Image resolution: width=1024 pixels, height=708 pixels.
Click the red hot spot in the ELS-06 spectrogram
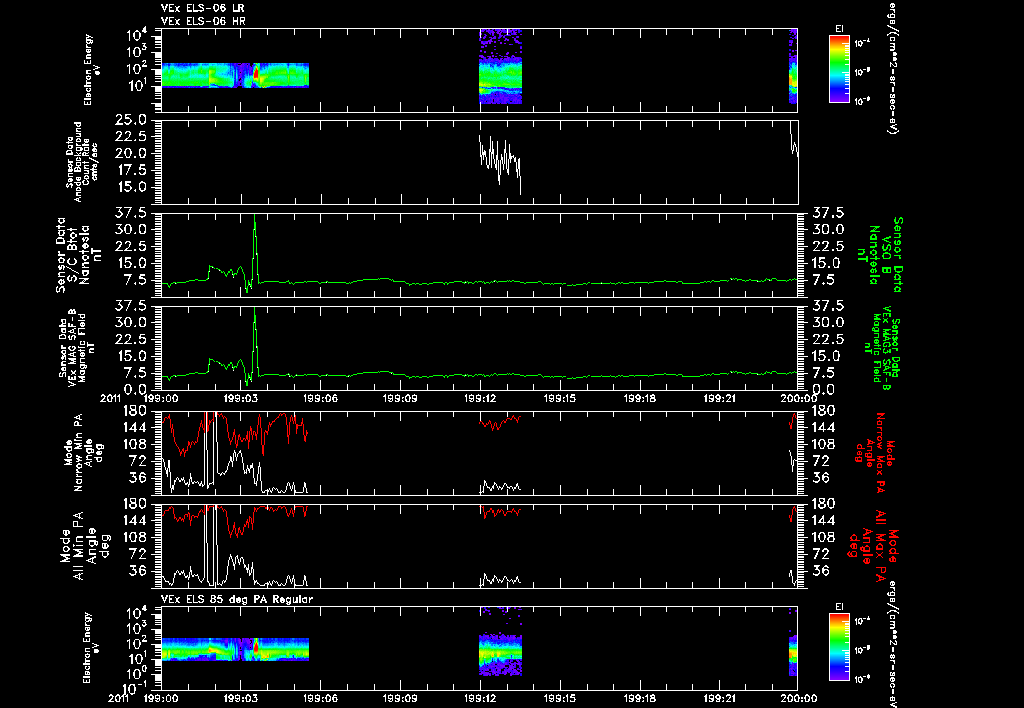256,73
